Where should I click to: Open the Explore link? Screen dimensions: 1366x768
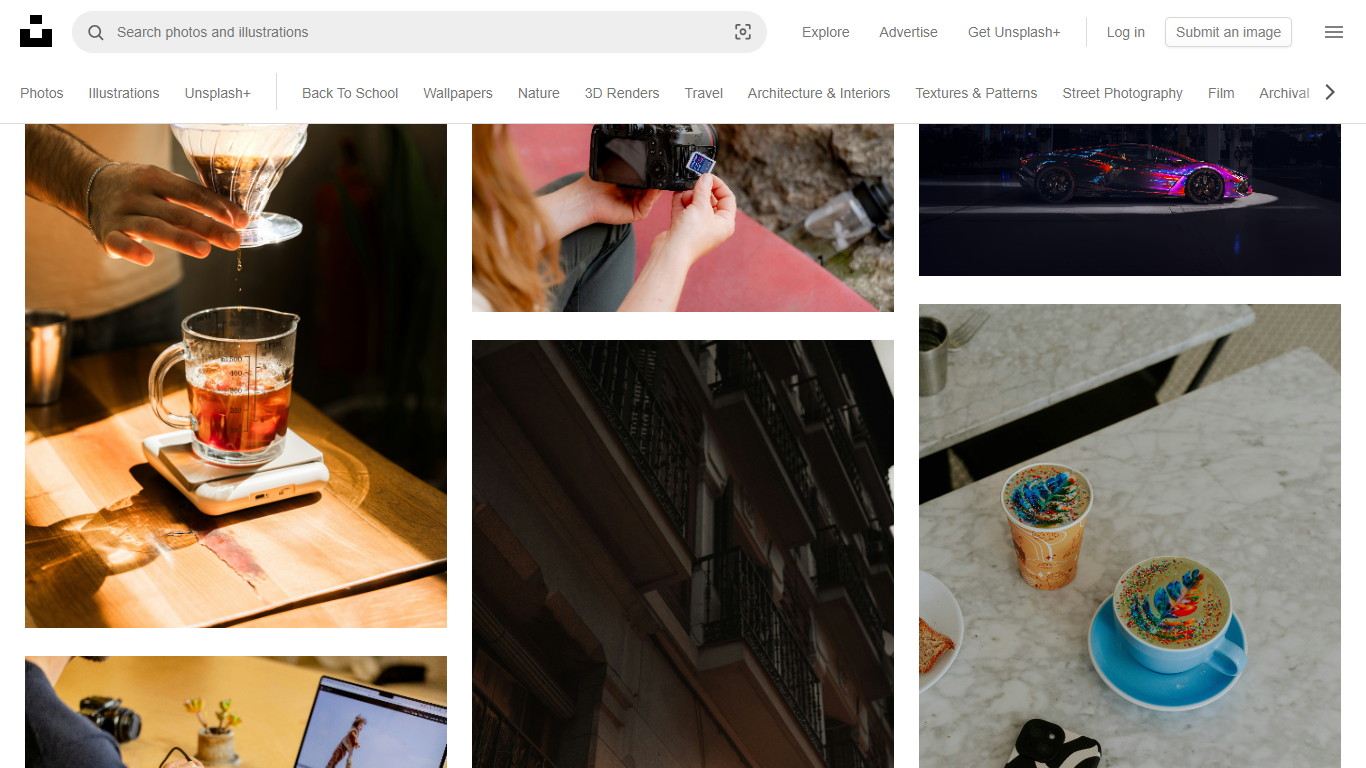[x=825, y=32]
